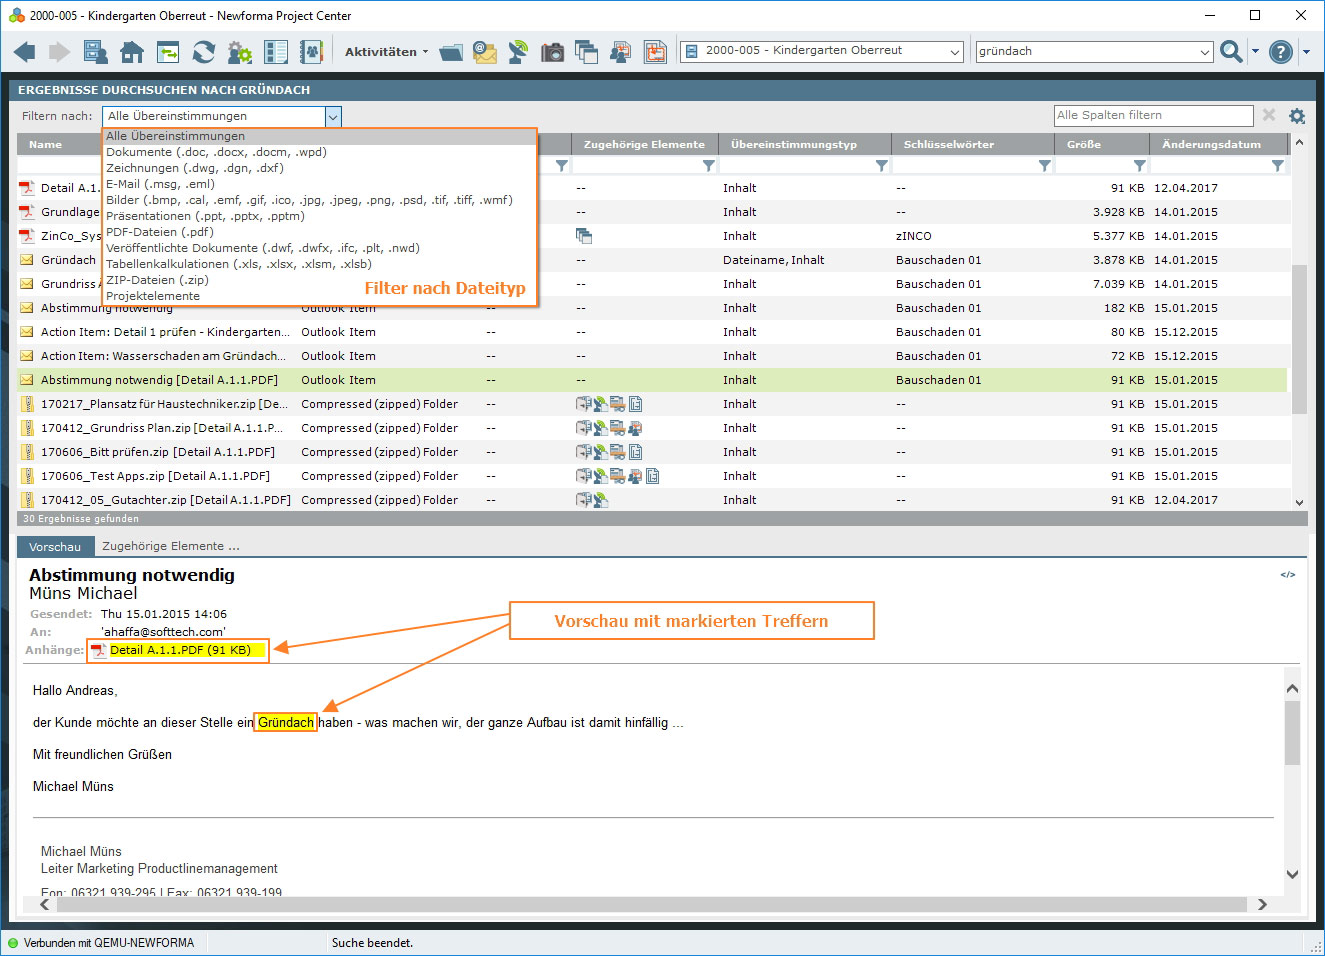Click the PDF icon of Detail A.1 row
The image size is (1325, 956).
coord(27,188)
